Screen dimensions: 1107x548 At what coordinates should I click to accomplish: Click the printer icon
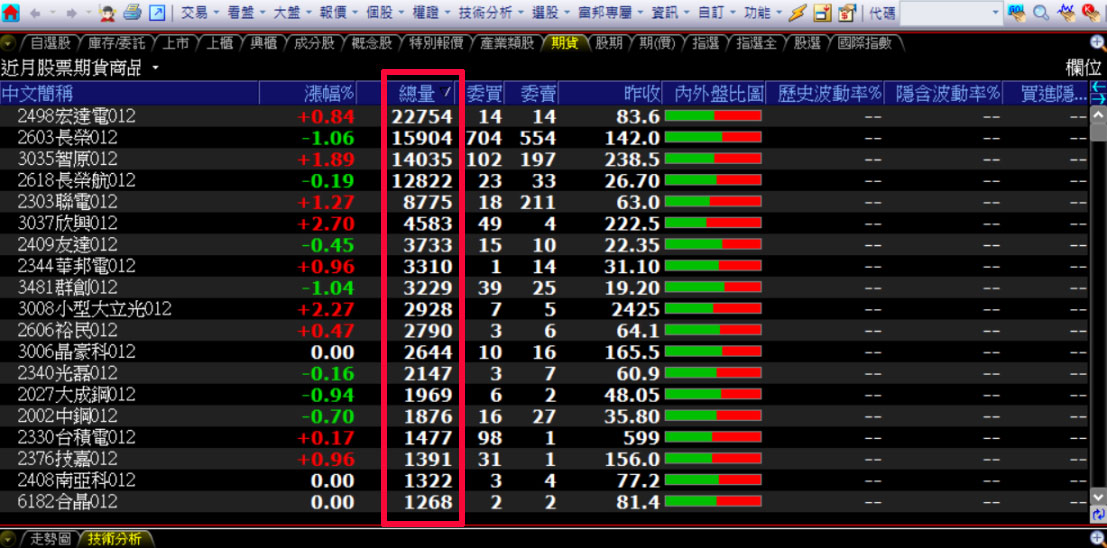[x=132, y=13]
